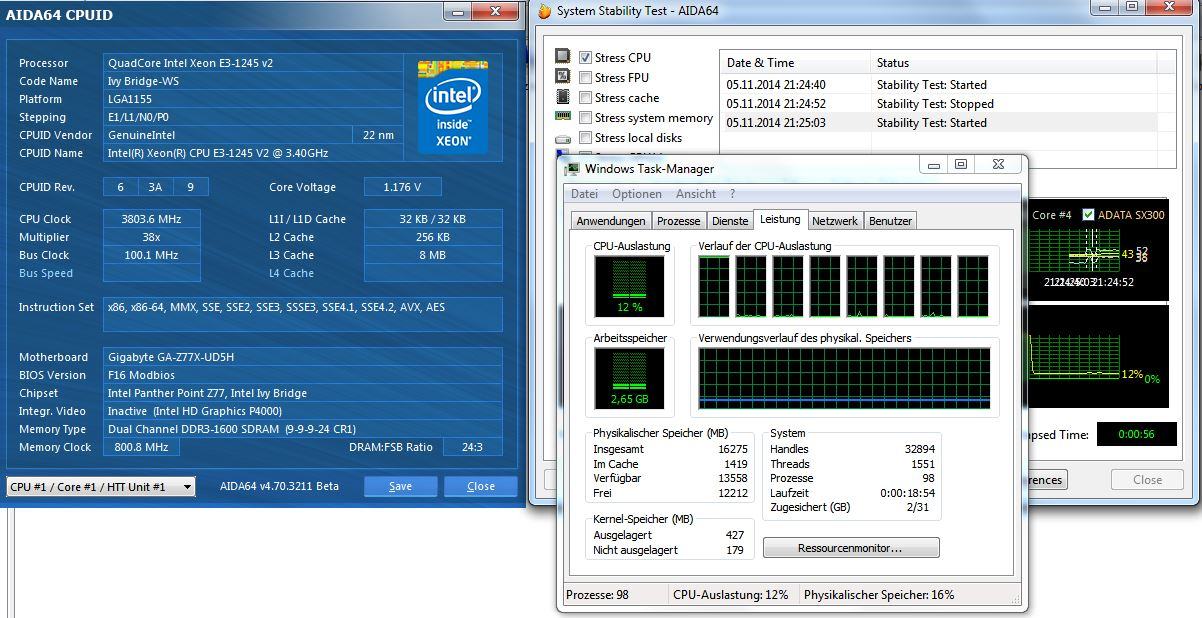The image size is (1202, 618).
Task: Select the 21:24:40 Stability Test Started row
Action: click(x=938, y=85)
